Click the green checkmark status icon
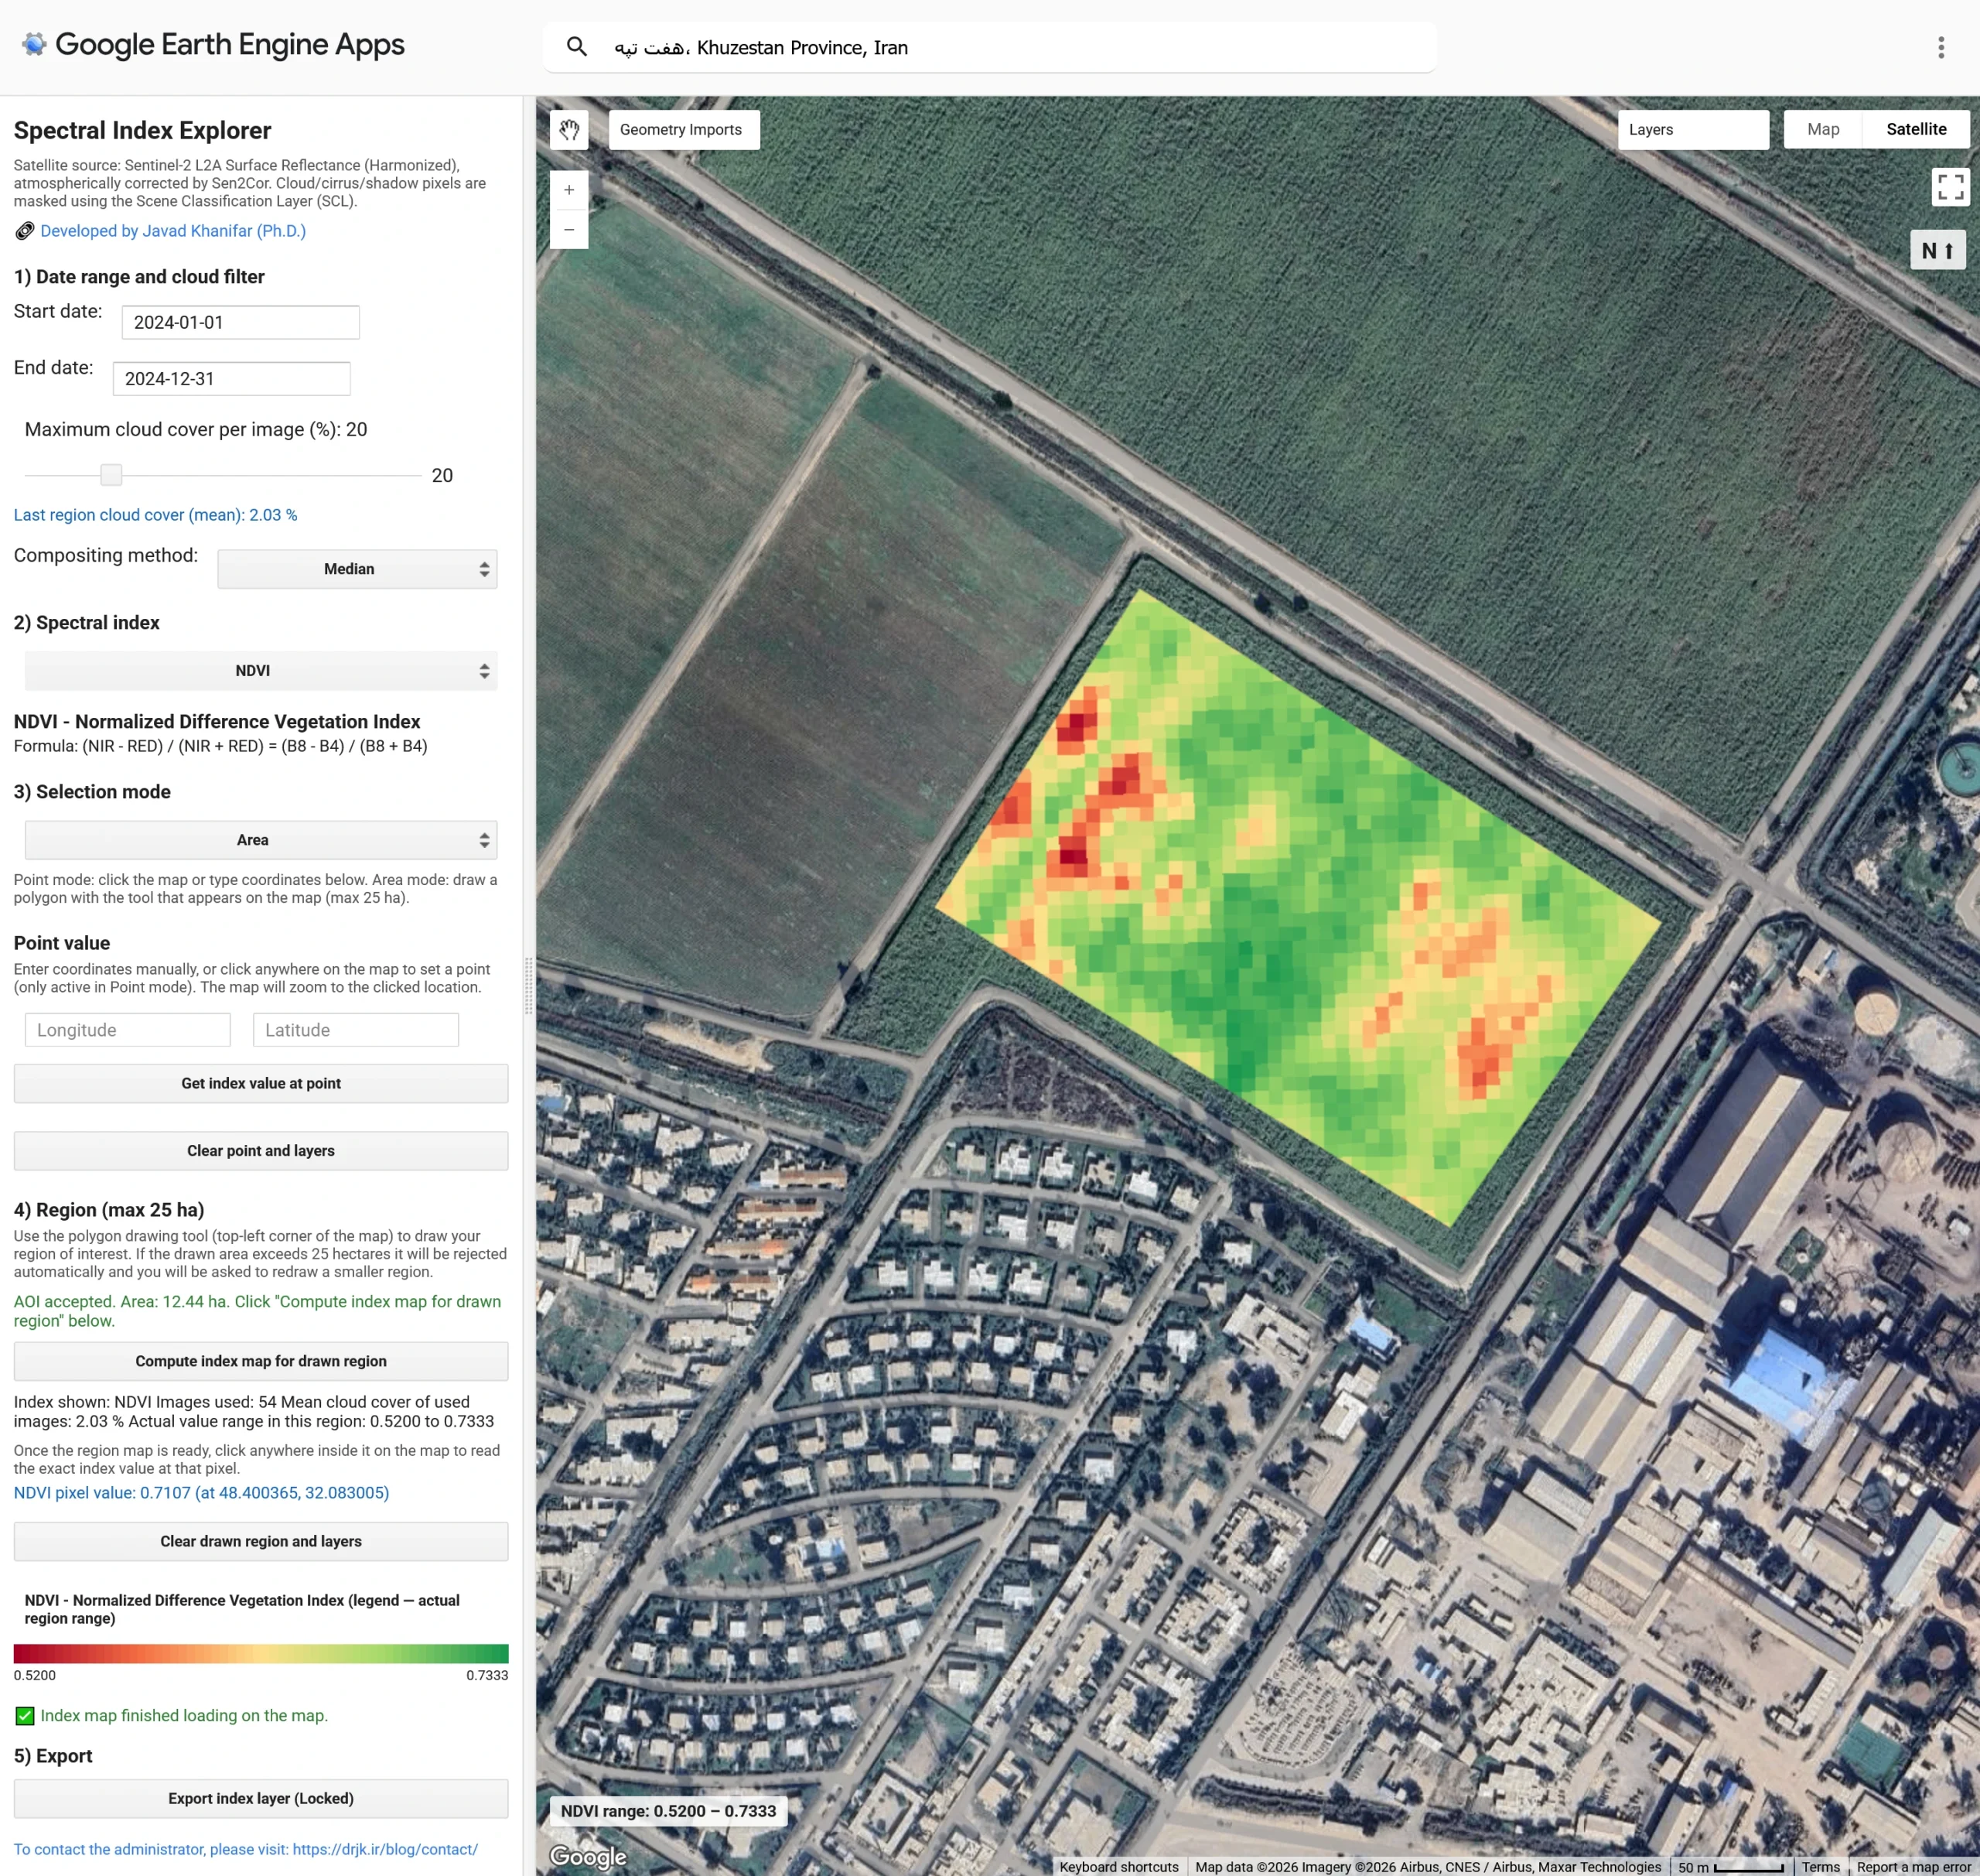Viewport: 1980px width, 1876px height. point(25,1716)
